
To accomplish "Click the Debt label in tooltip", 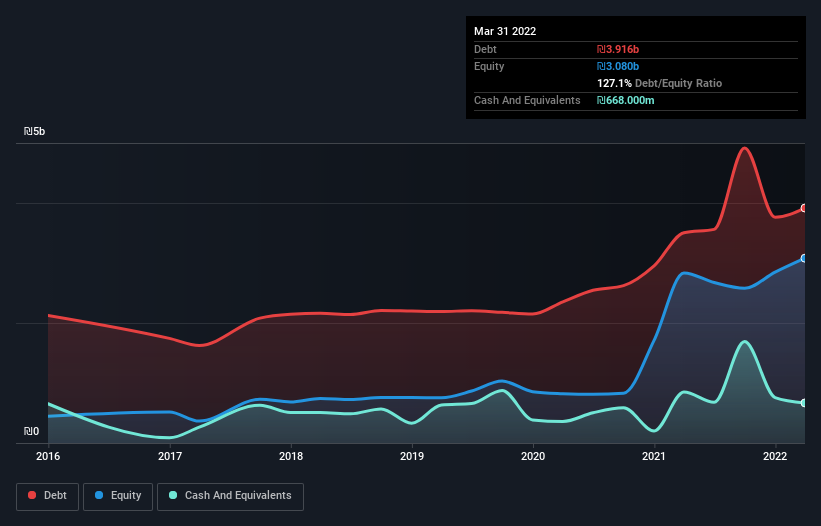I will [485, 49].
